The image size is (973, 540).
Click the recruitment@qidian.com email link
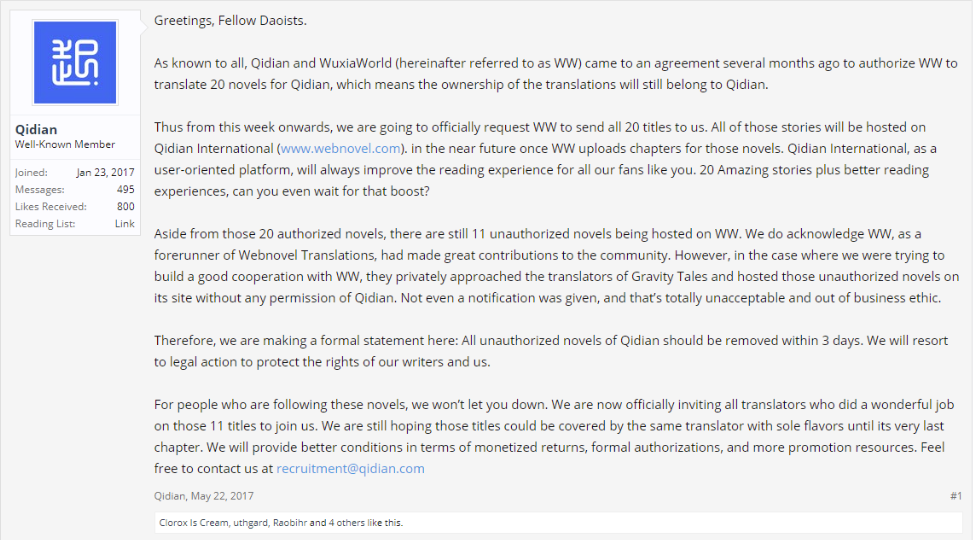350,468
